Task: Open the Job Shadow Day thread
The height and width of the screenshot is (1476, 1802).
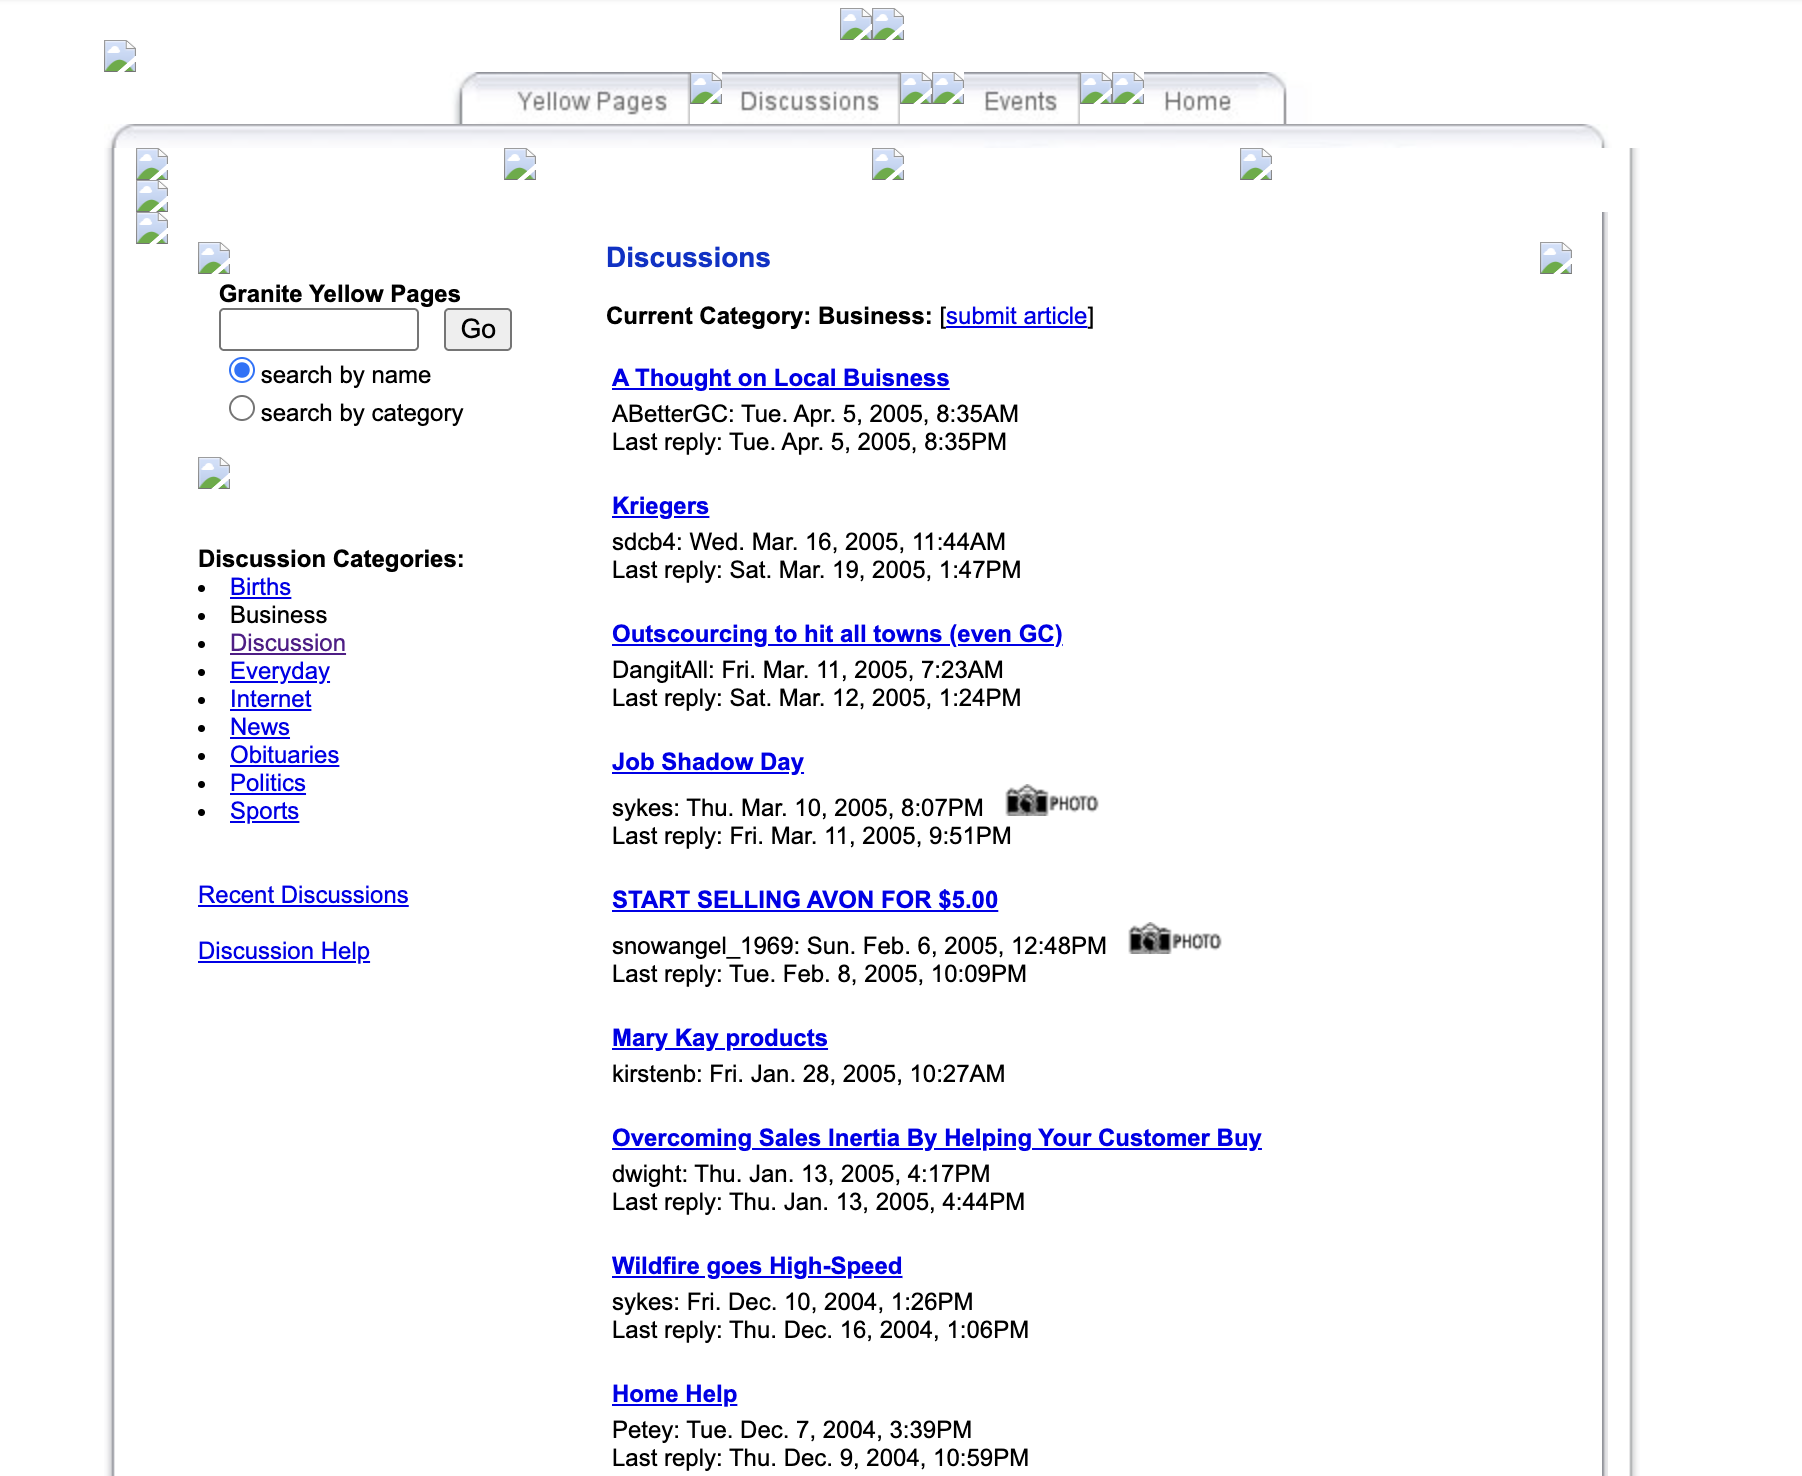Action: 707,762
